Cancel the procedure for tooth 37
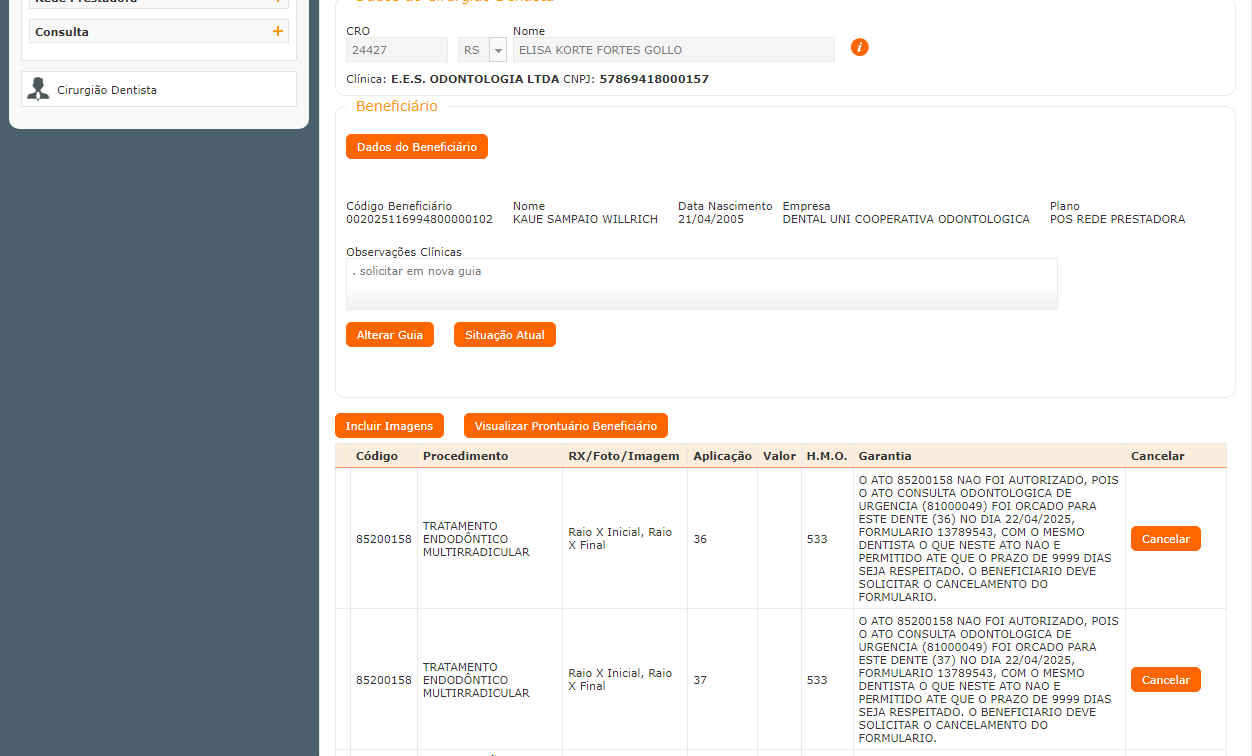Viewport: 1252px width, 756px height. [x=1165, y=680]
